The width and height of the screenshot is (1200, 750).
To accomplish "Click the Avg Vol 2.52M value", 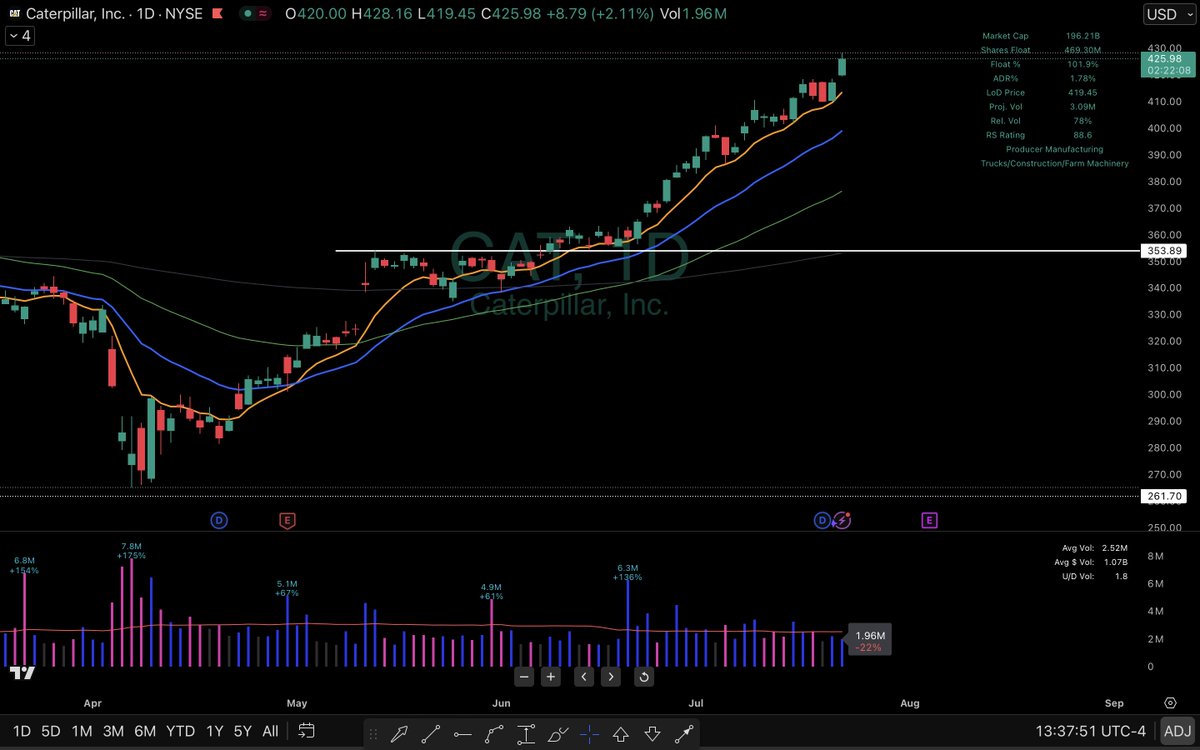I will (1114, 548).
